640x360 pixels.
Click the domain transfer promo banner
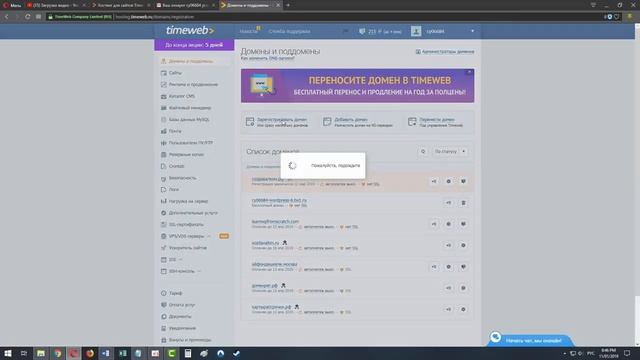(x=357, y=86)
